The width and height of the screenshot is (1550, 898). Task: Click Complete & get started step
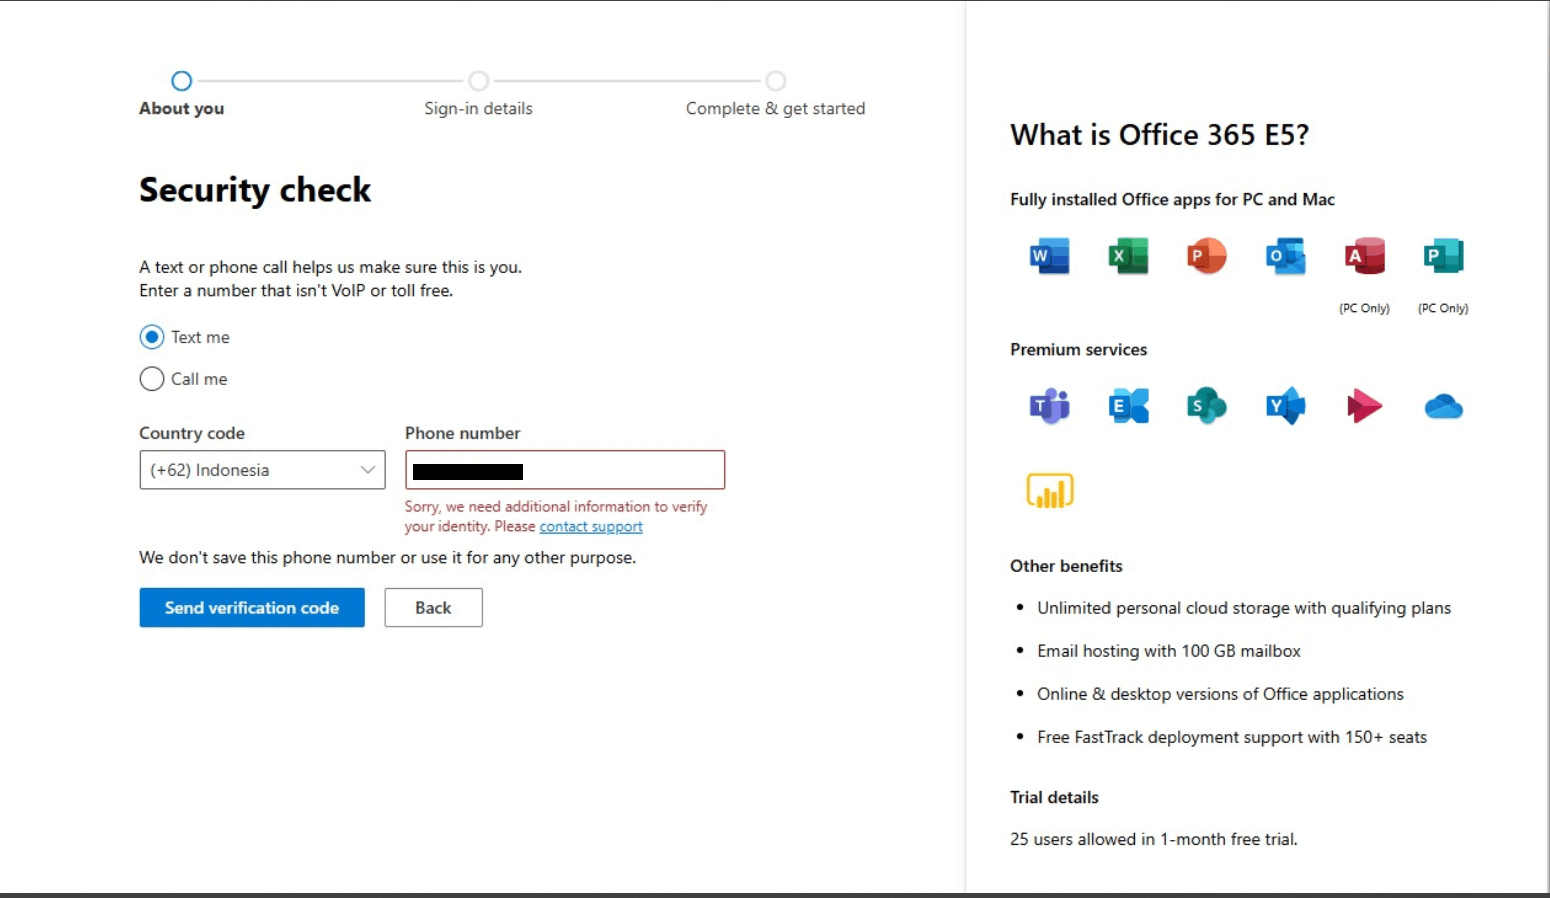pos(775,95)
